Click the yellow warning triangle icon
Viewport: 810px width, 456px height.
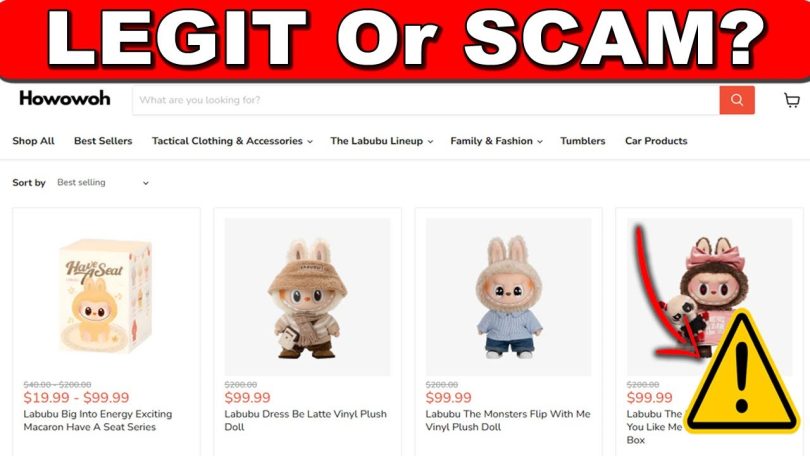pos(742,372)
